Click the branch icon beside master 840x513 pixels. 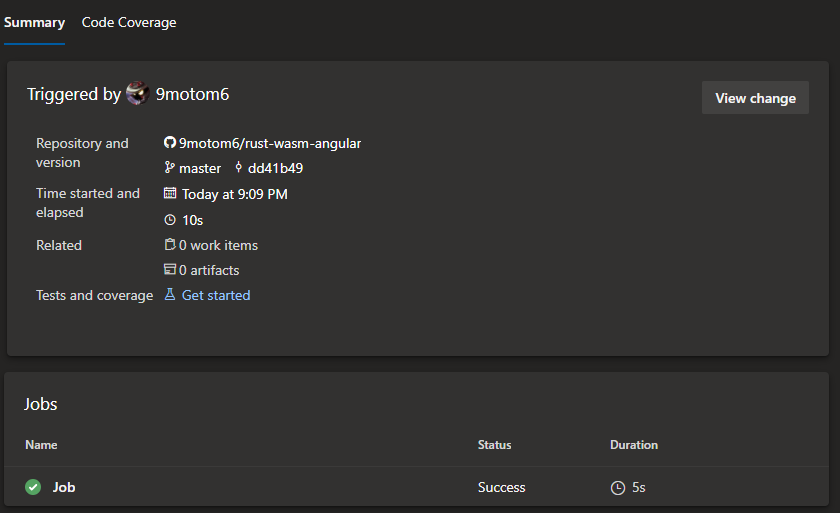[x=169, y=168]
